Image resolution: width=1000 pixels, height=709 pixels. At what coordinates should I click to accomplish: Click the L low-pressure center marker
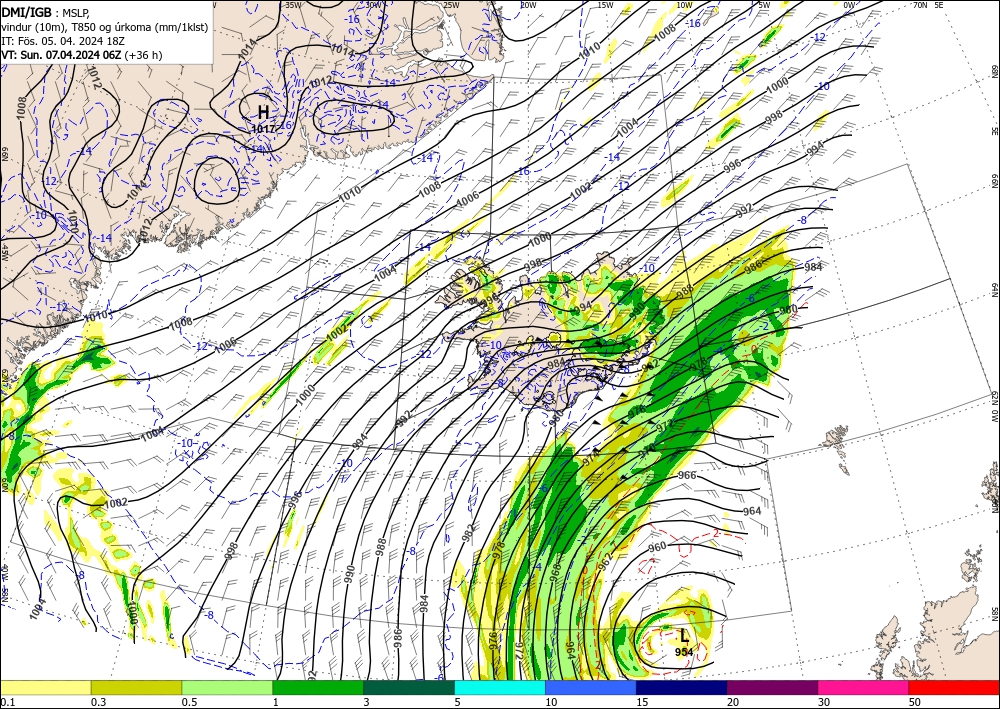click(x=684, y=635)
